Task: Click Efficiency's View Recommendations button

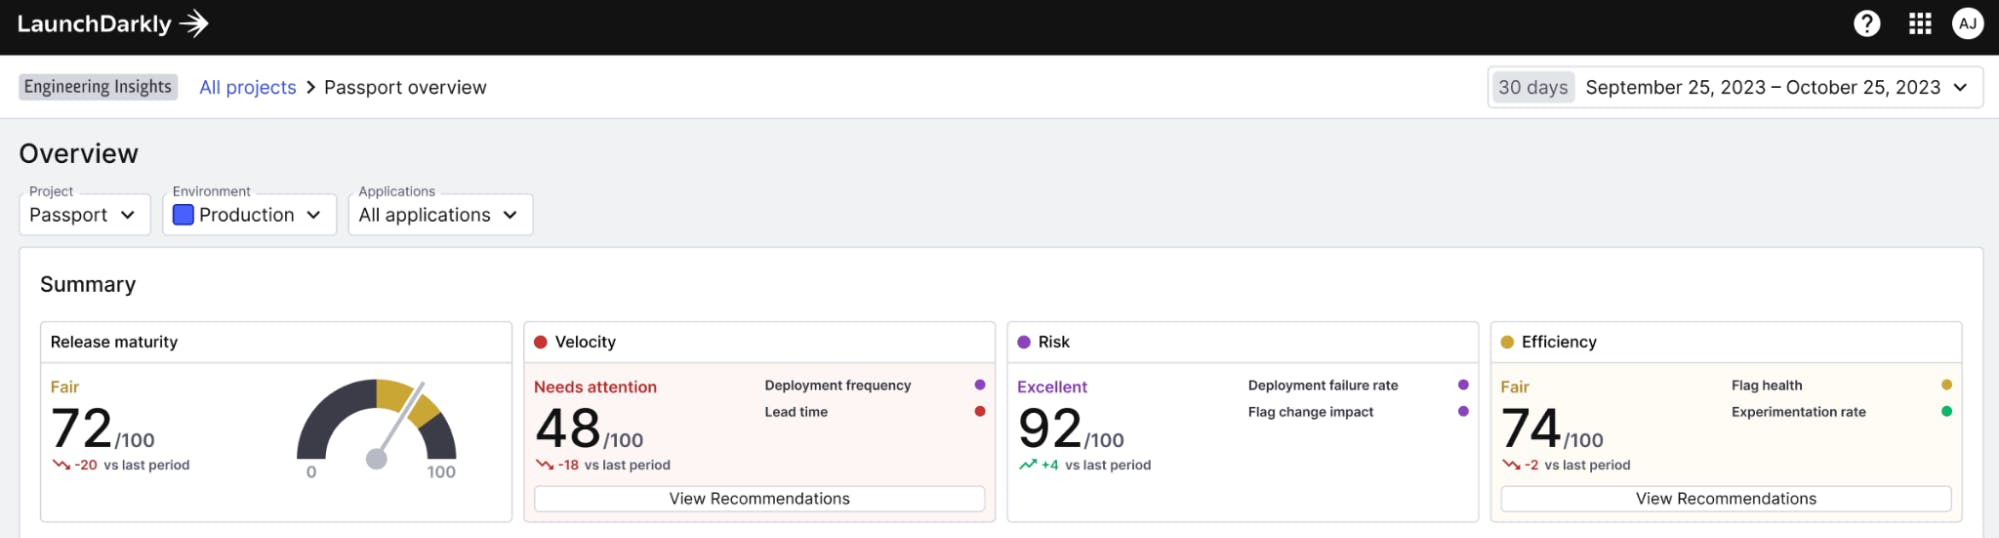Action: (1725, 498)
